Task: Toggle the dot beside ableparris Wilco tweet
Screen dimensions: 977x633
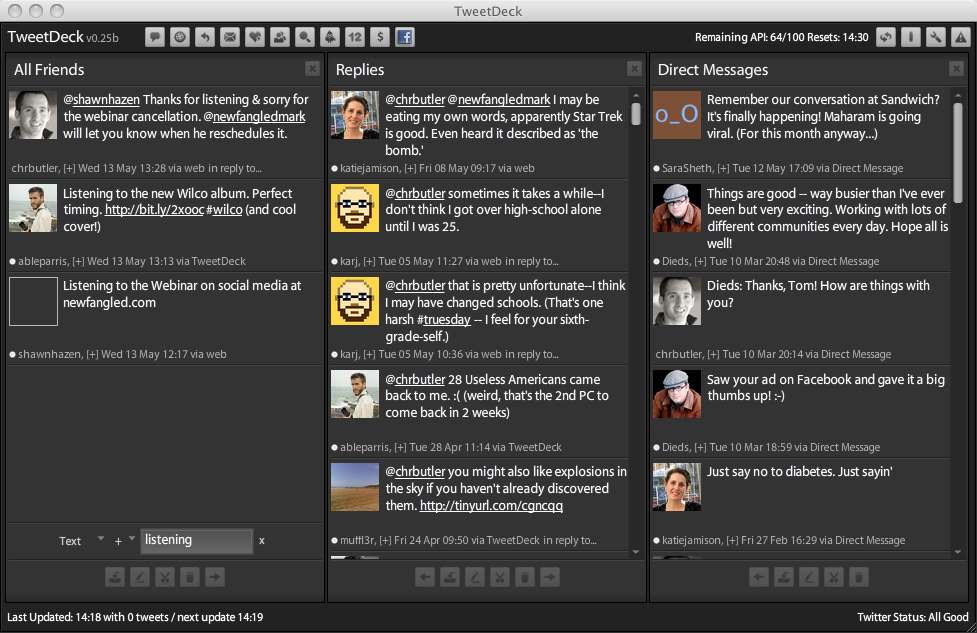Action: (12, 262)
